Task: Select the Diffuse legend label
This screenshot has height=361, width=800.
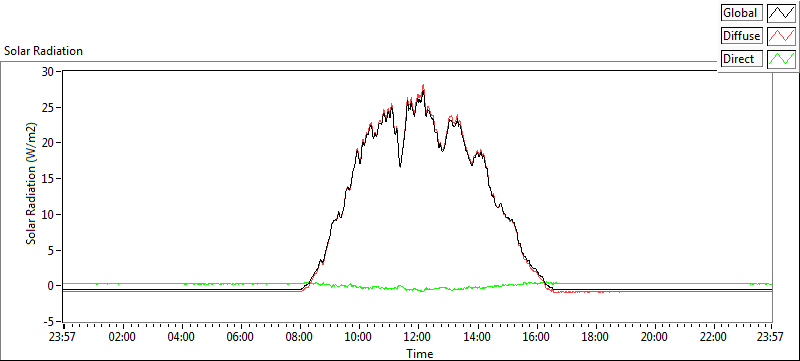Action: pyautogui.click(x=742, y=36)
